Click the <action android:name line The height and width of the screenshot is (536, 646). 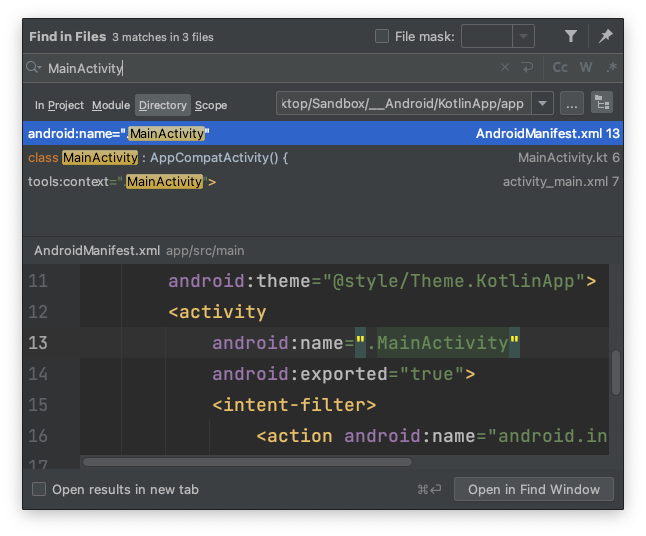click(431, 436)
